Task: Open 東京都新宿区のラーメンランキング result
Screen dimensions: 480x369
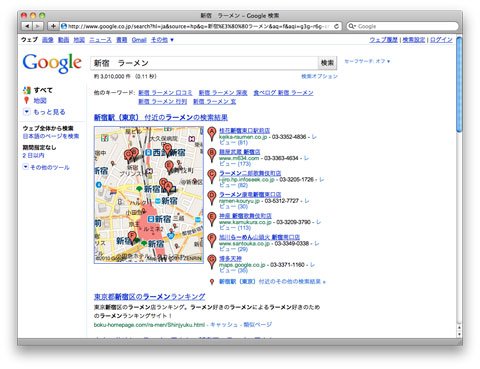Action: [150, 296]
